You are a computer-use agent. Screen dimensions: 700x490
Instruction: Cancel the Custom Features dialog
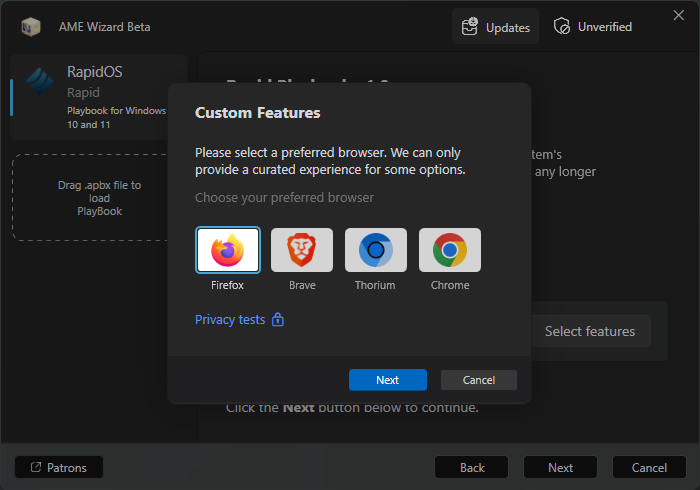coord(479,380)
